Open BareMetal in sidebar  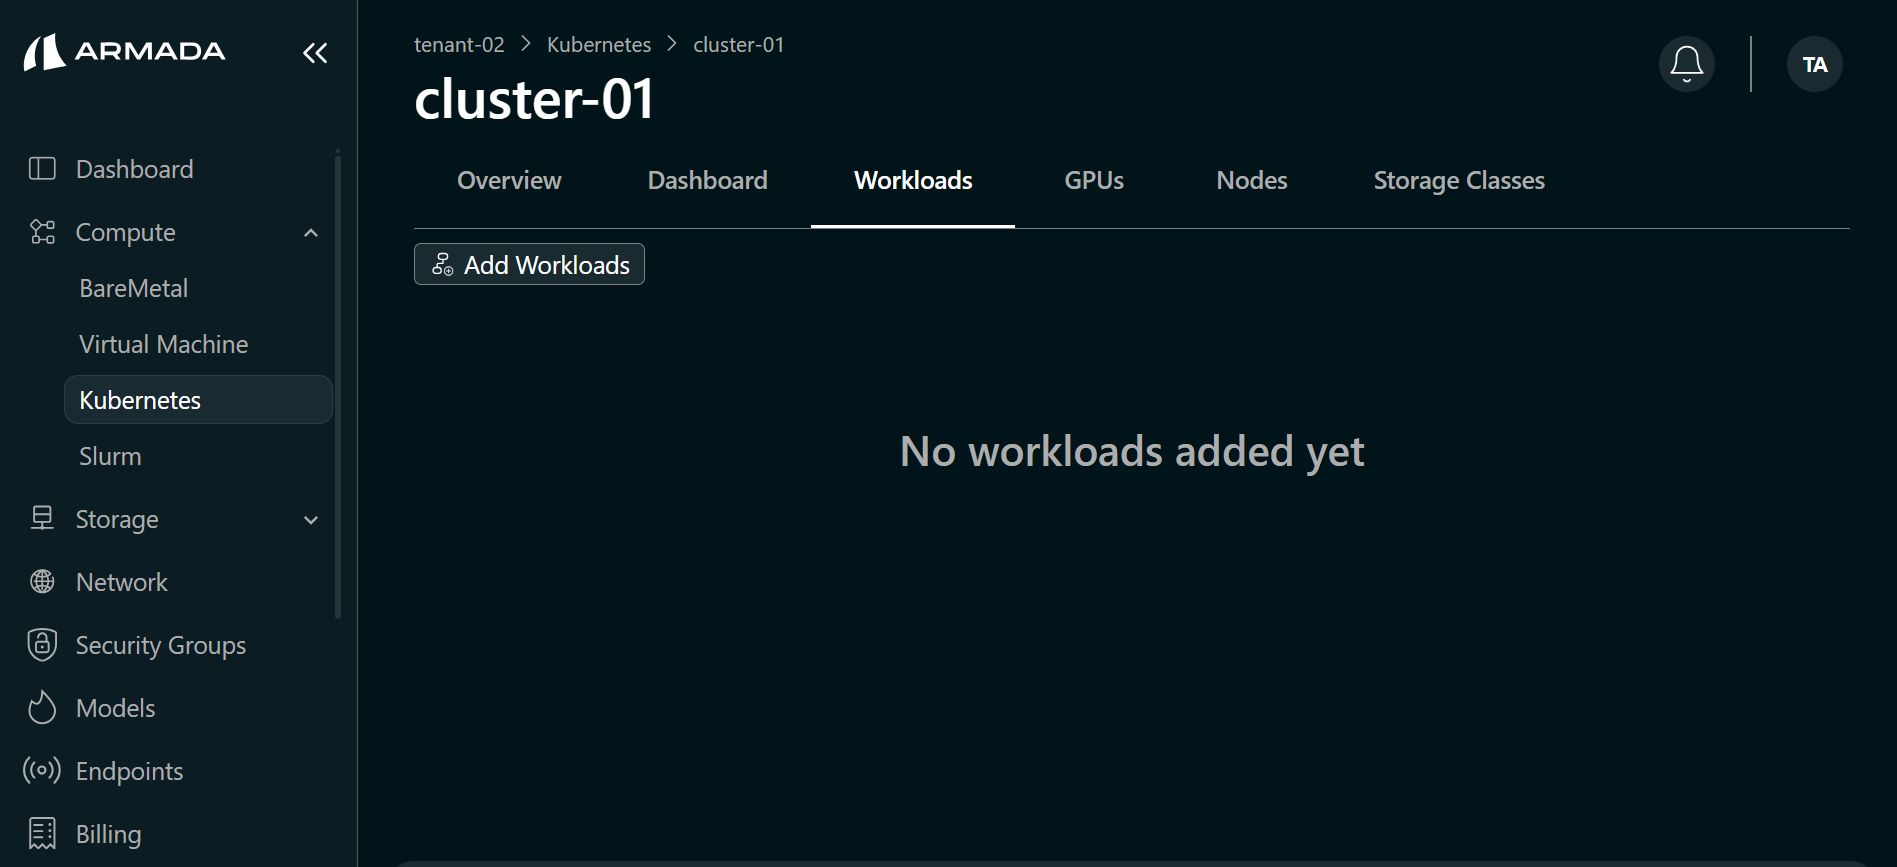pyautogui.click(x=134, y=288)
